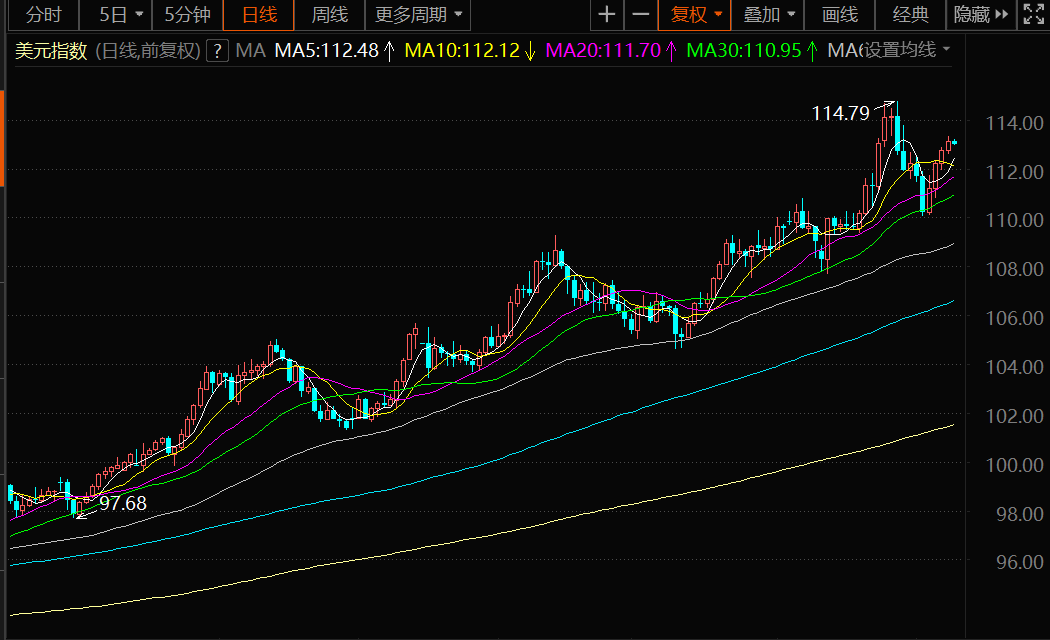1050x640 pixels.
Task: Click the 98.00 price axis label
Action: pos(1019,513)
